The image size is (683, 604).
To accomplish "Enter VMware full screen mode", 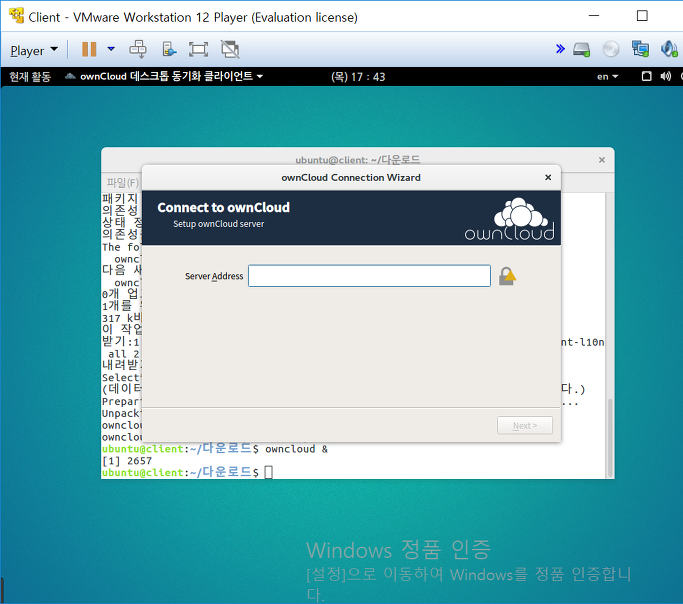I will pos(198,49).
